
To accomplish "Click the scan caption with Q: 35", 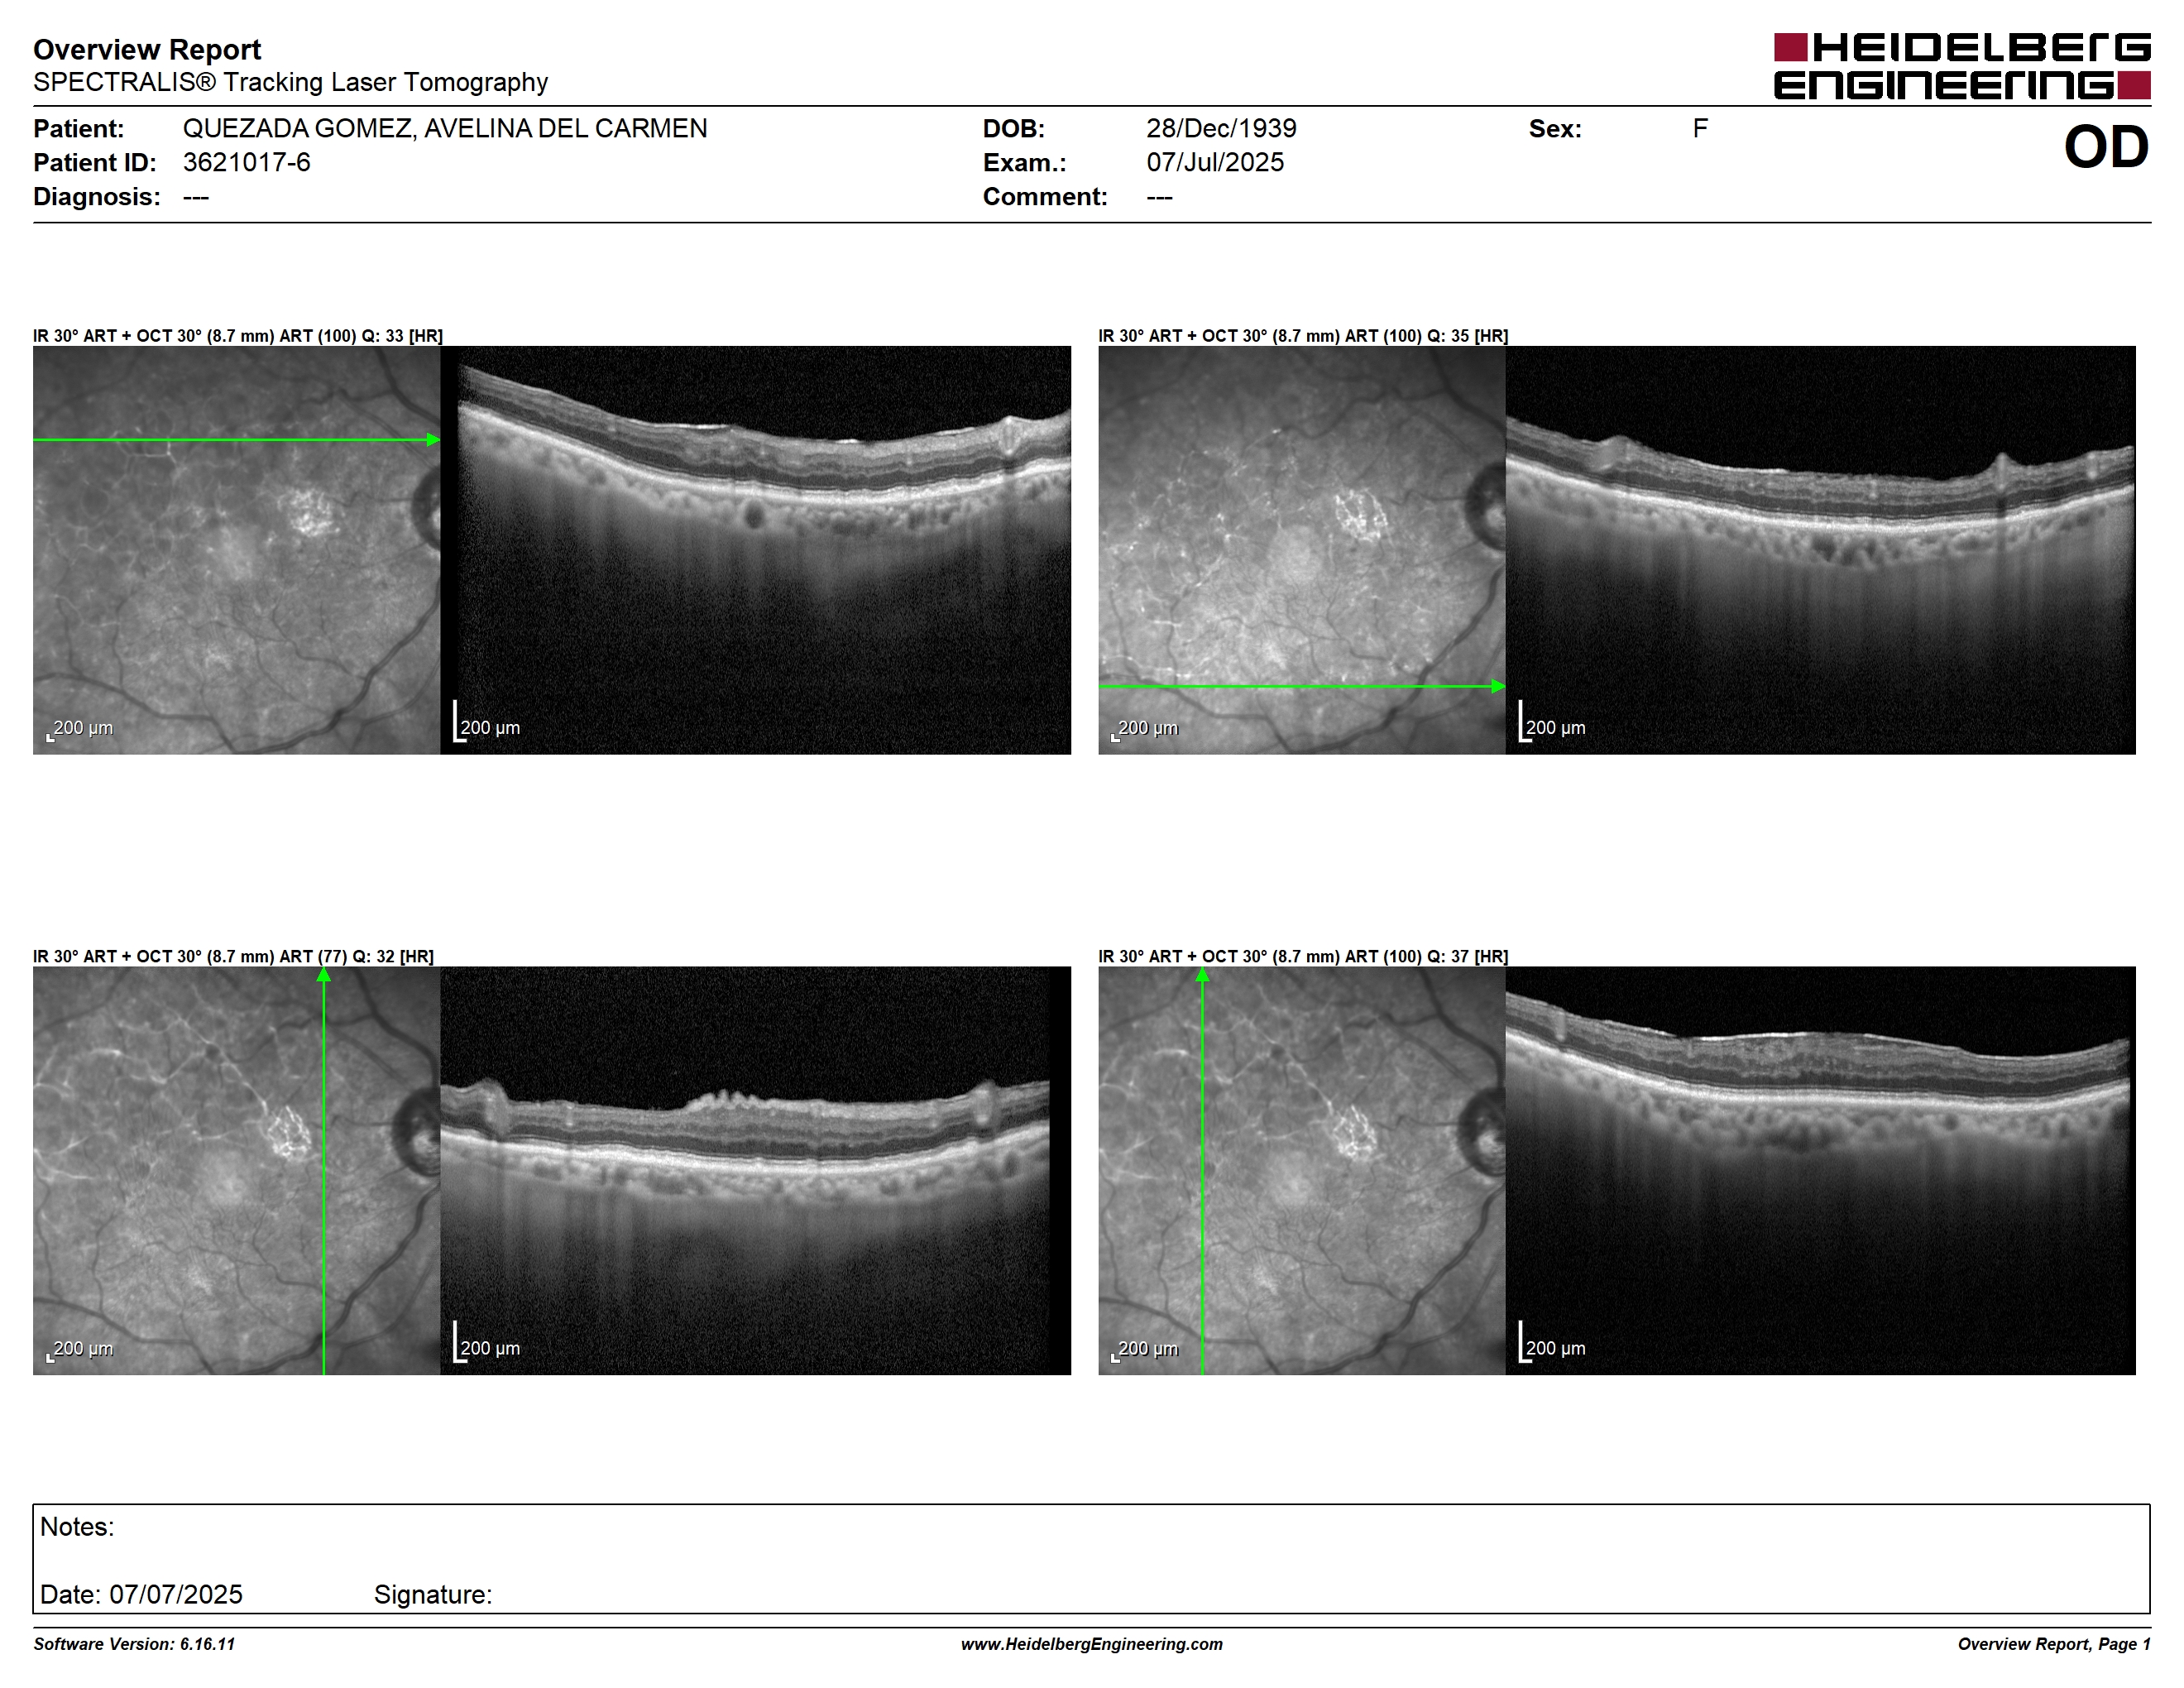I will (x=1303, y=336).
